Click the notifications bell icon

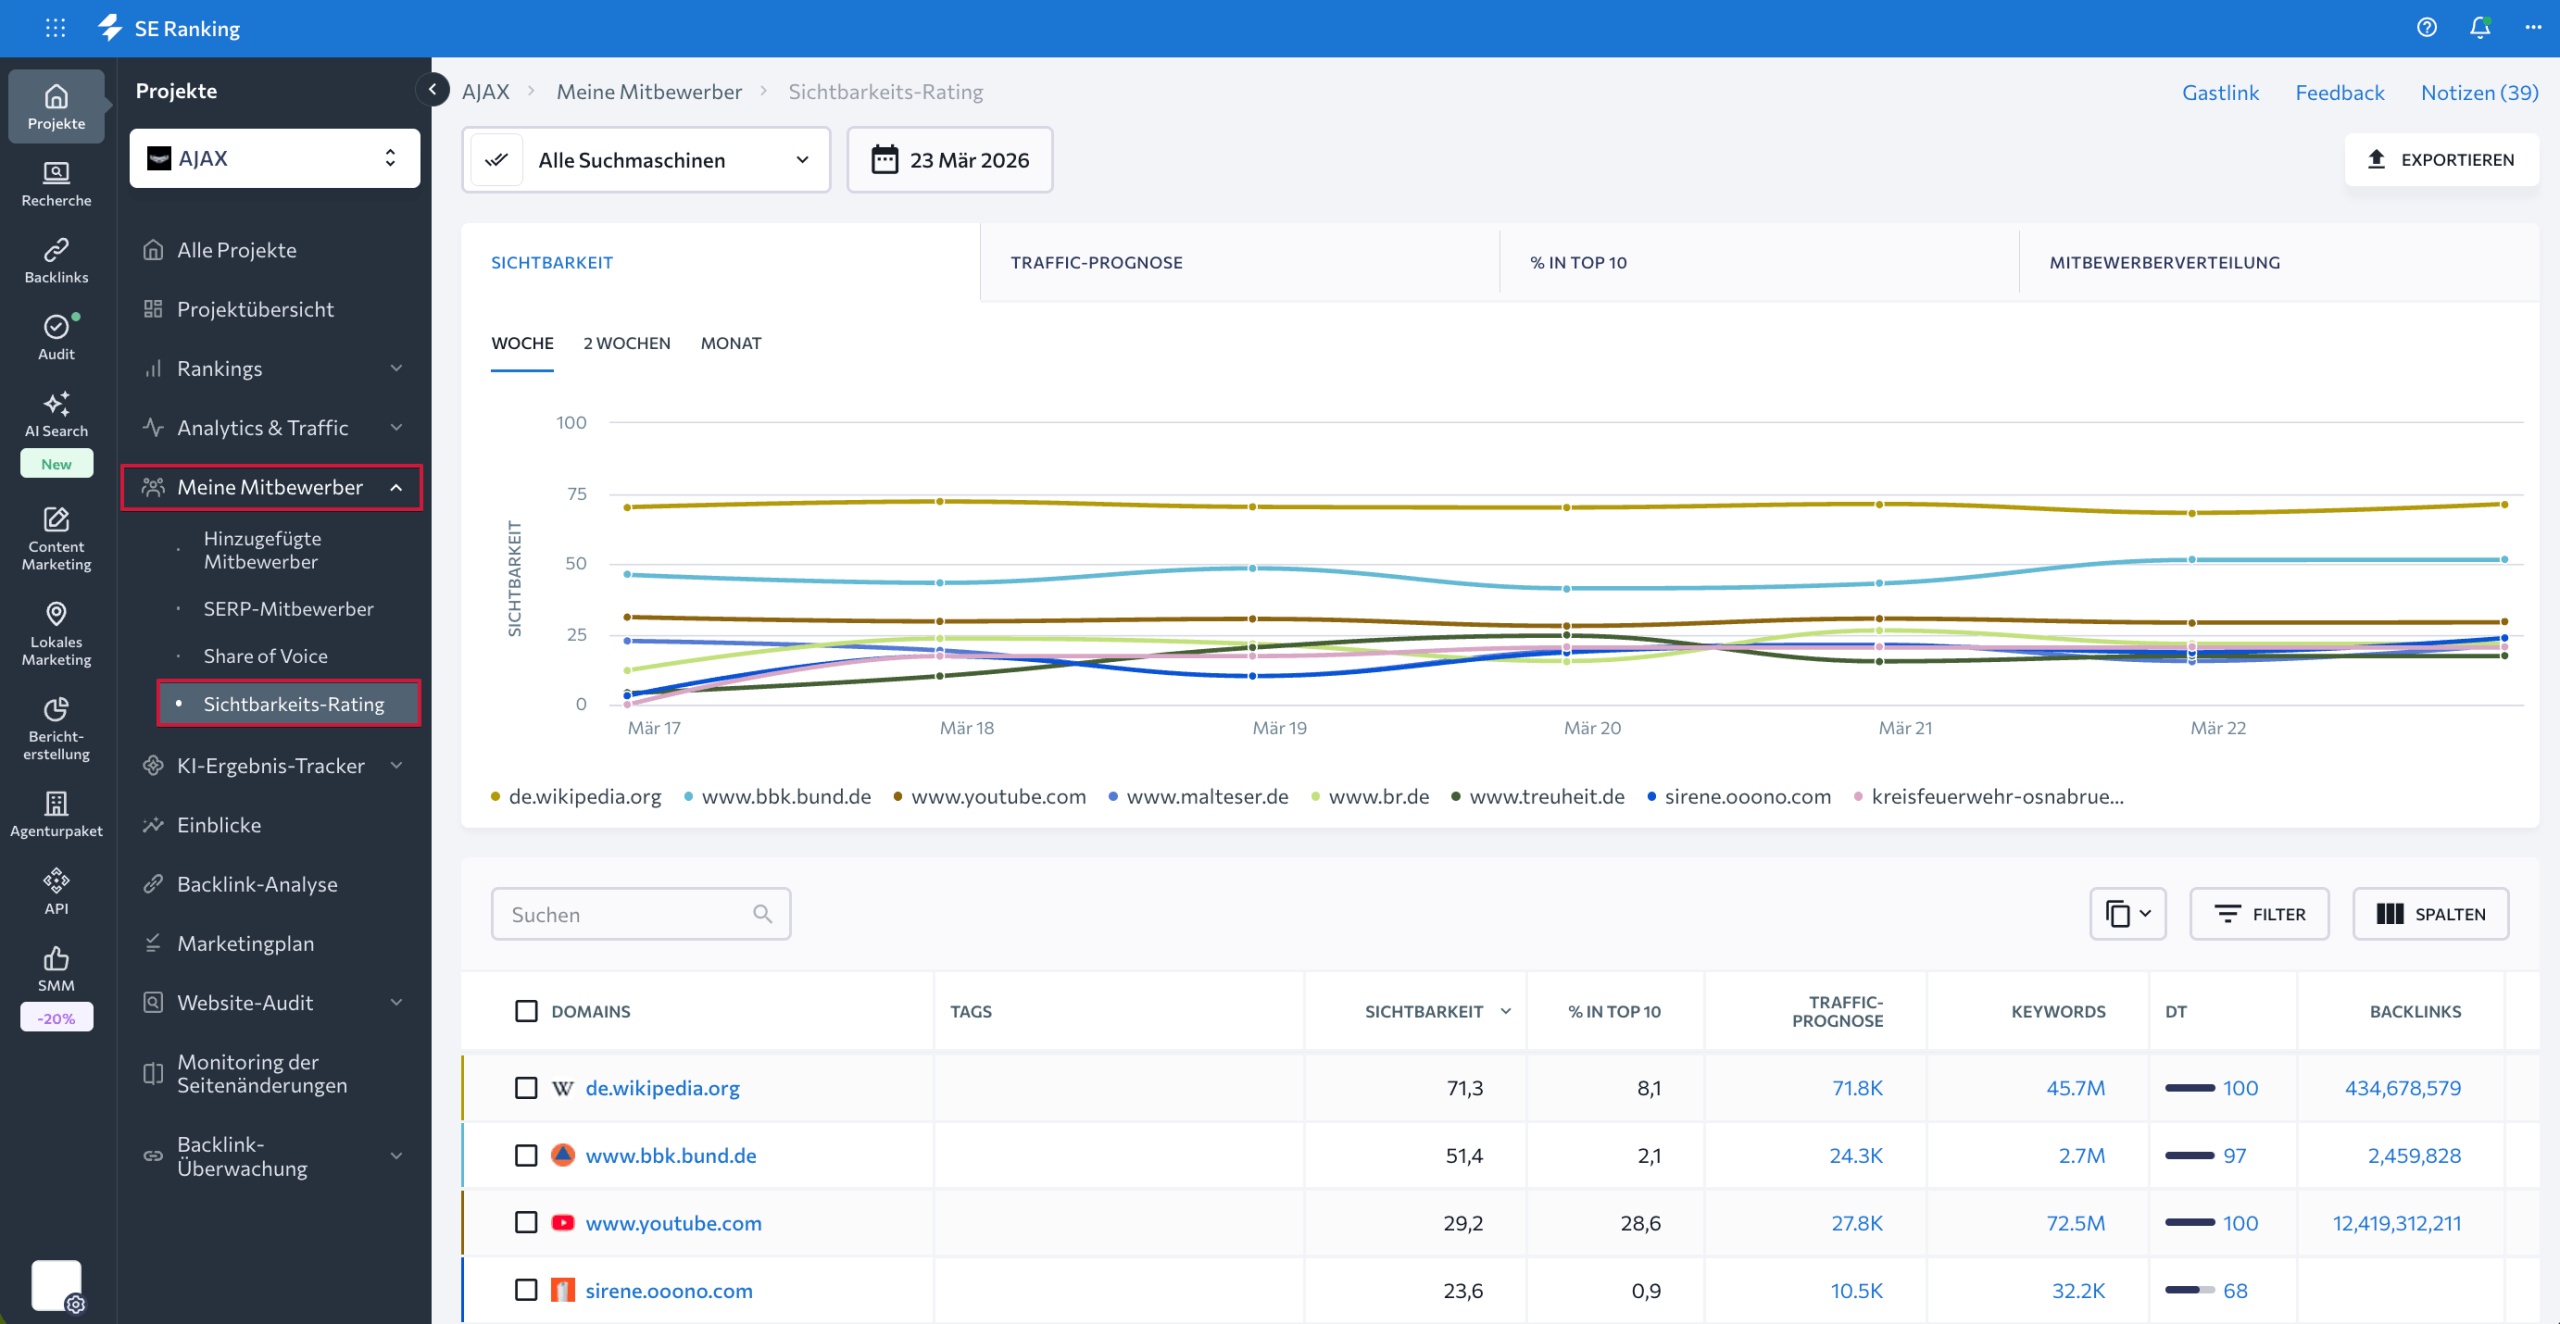[x=2479, y=28]
